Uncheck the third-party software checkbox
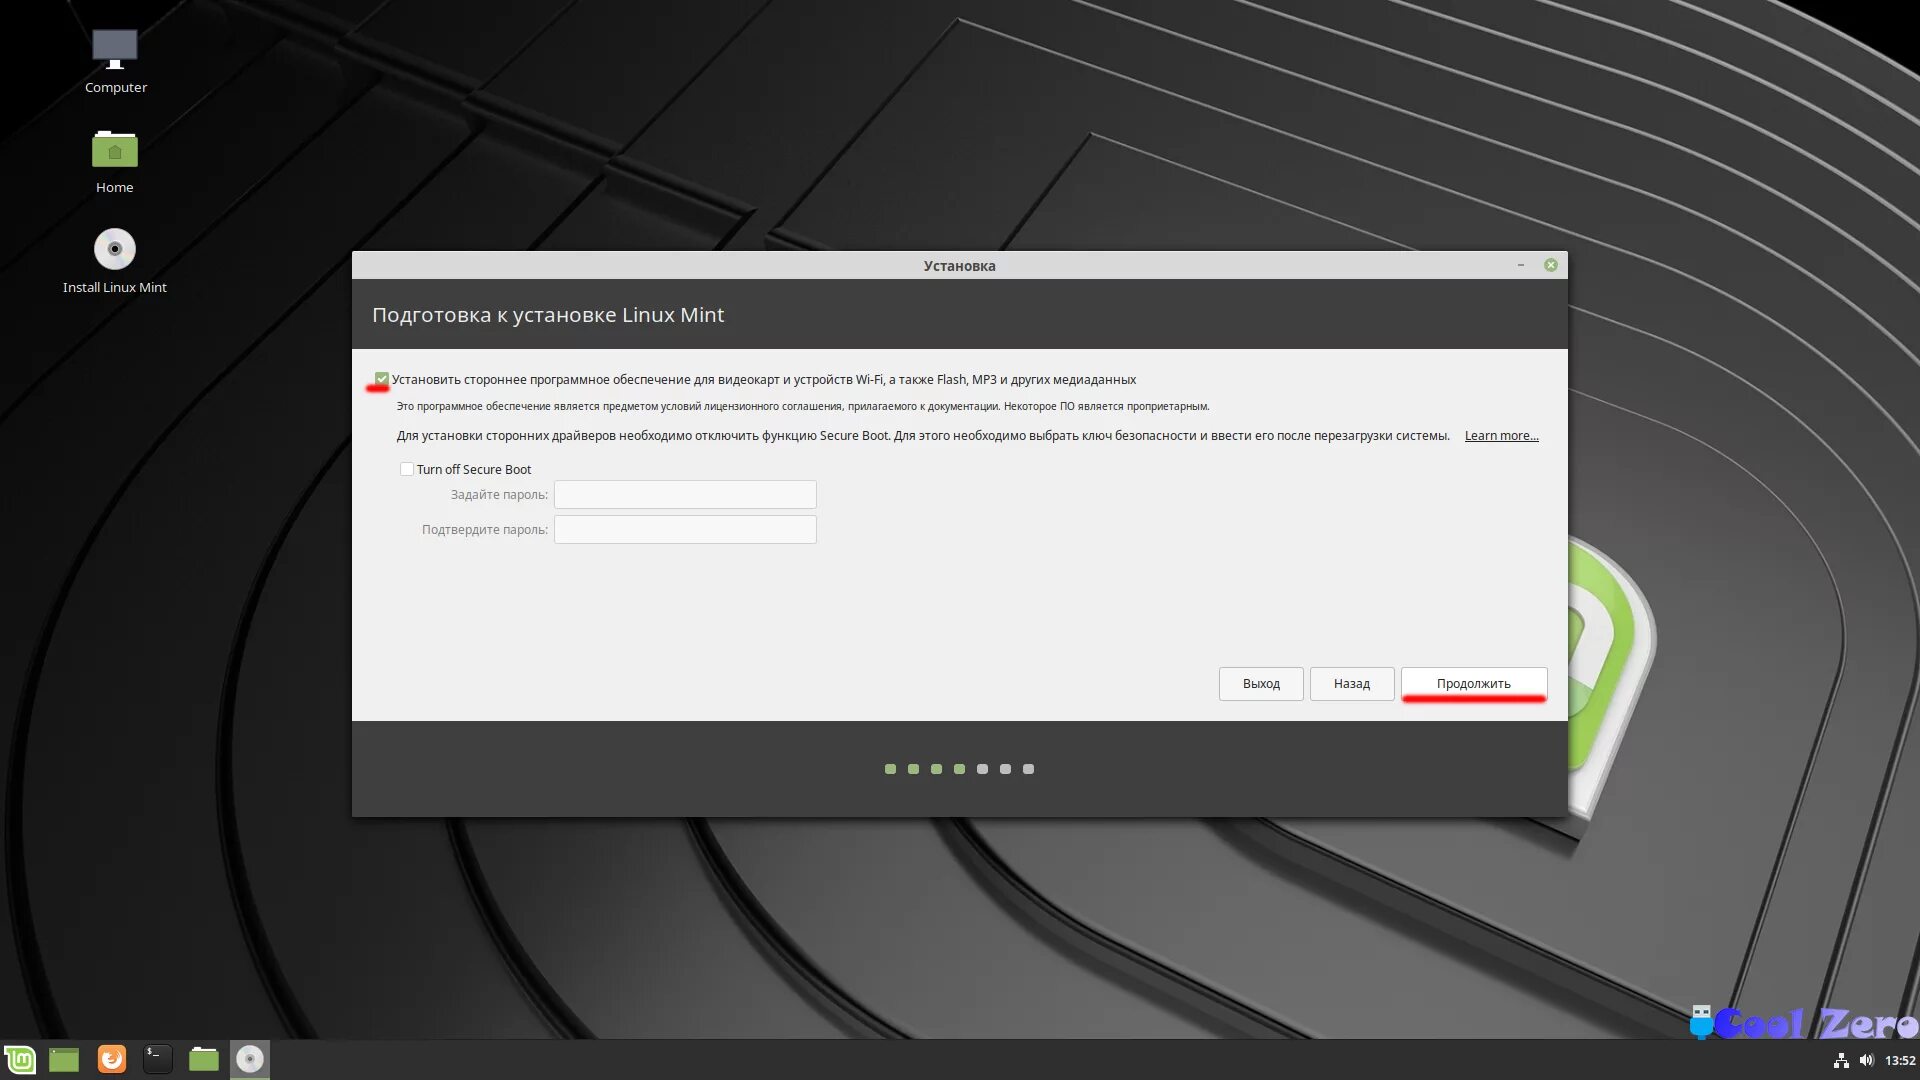The width and height of the screenshot is (1920, 1080). click(x=381, y=379)
